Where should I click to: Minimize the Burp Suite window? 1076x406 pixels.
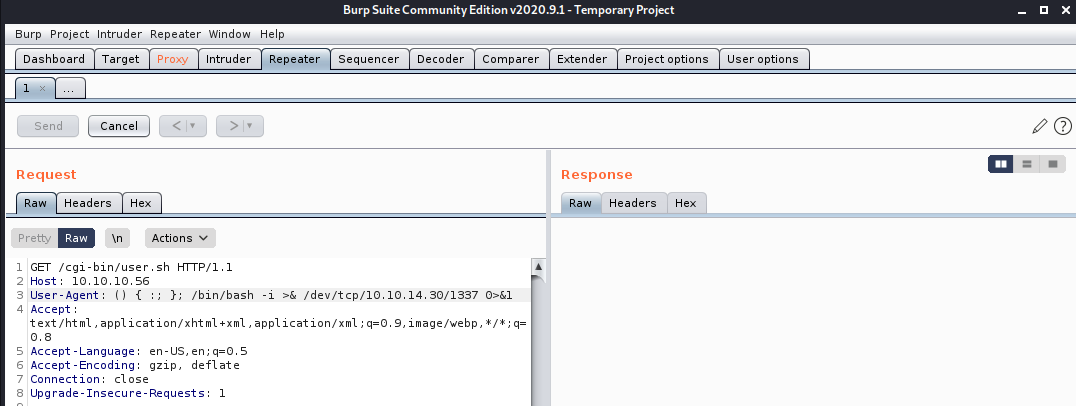1024,10
